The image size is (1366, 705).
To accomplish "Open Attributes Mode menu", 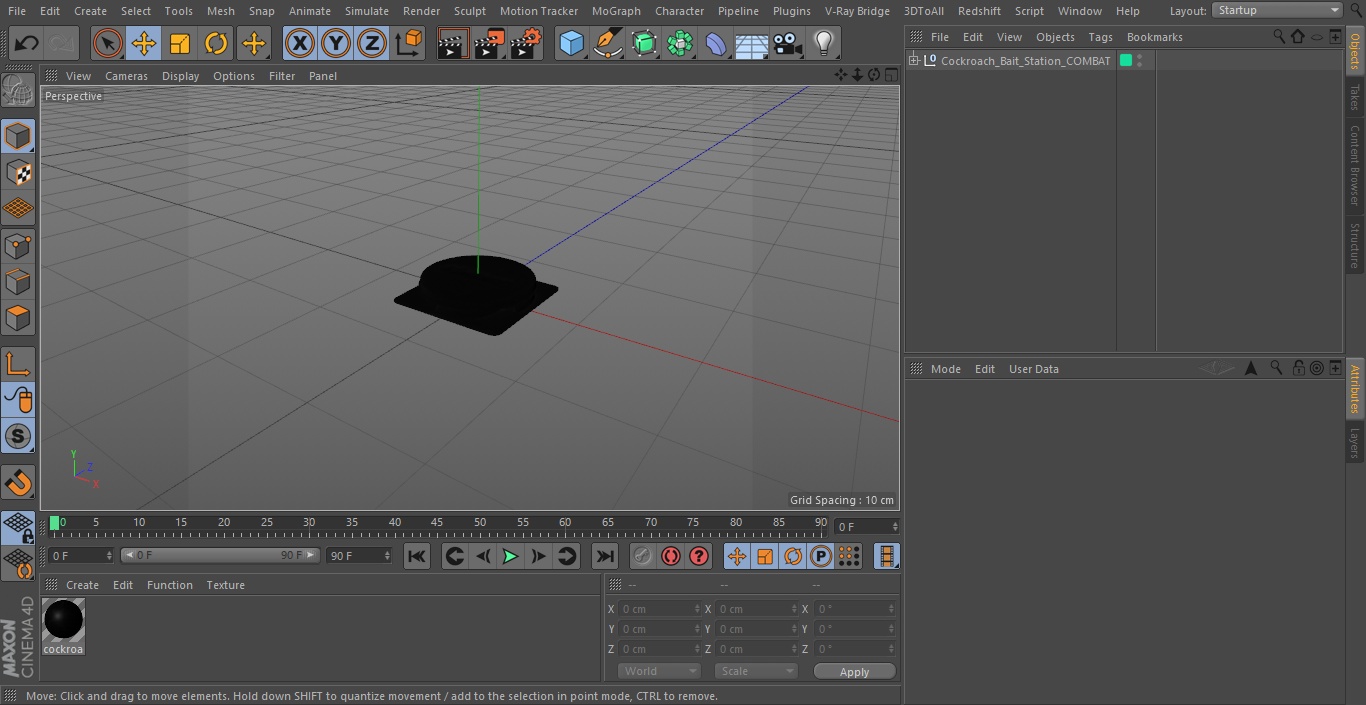I will 945,369.
